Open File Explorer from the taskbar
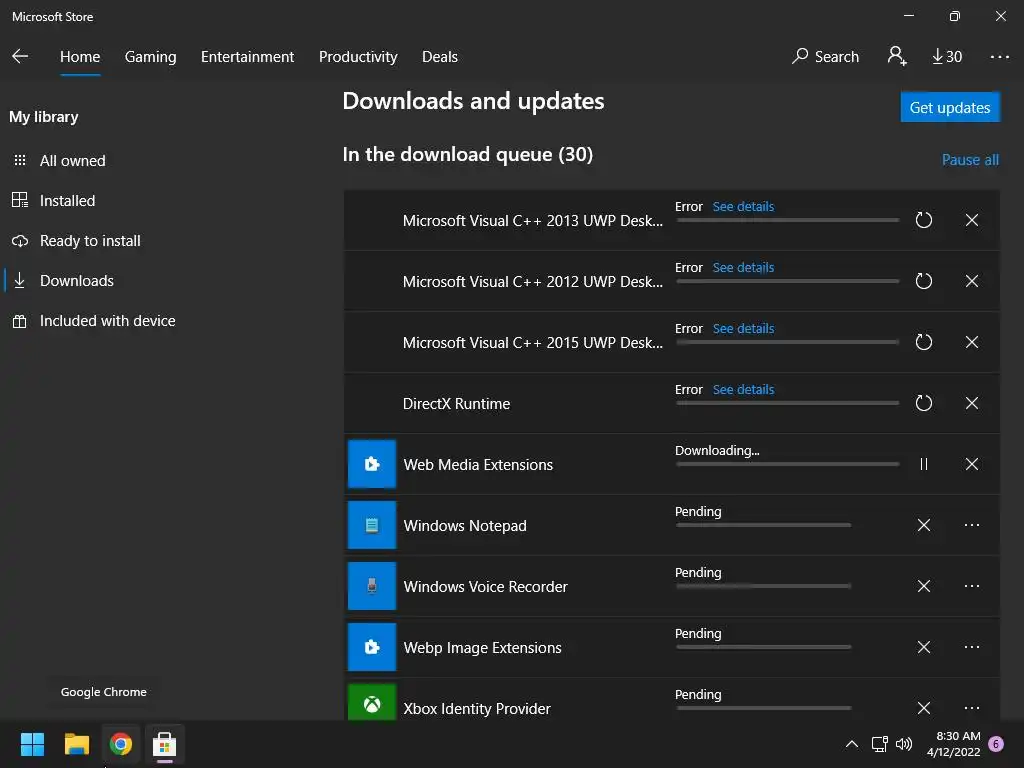The image size is (1024, 768). point(76,744)
